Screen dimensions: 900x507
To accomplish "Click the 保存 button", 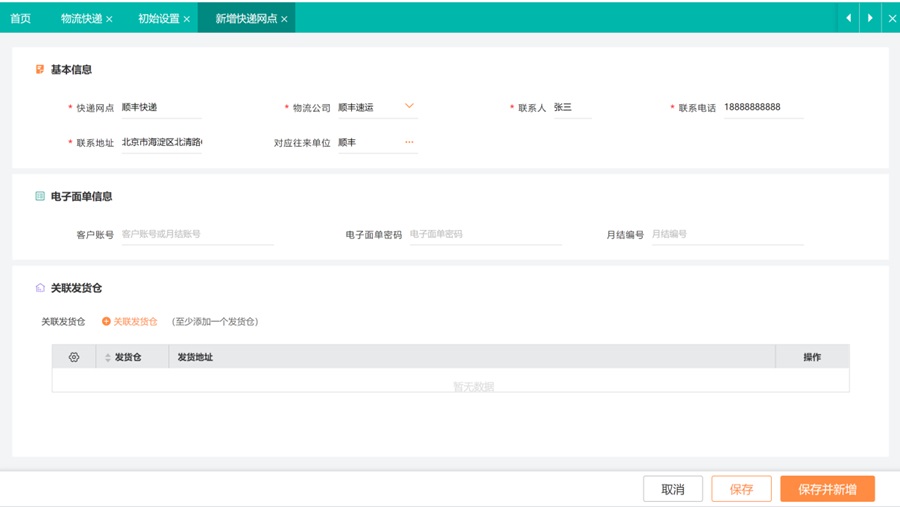I will [x=741, y=489].
